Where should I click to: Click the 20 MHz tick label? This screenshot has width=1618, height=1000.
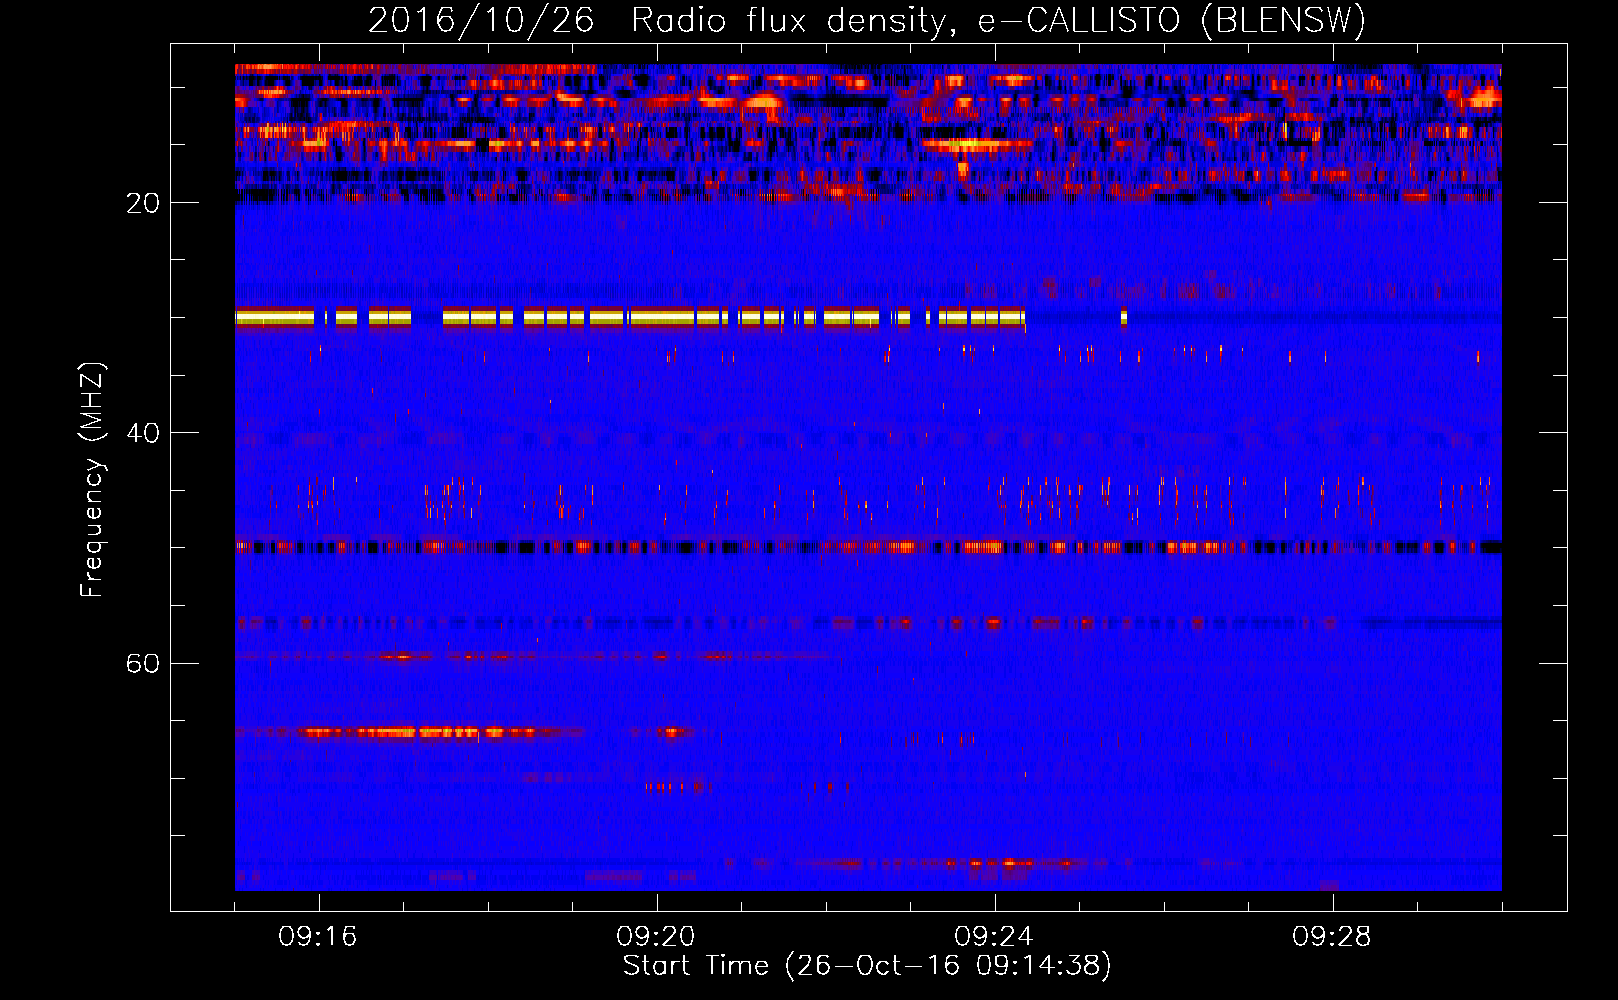click(x=143, y=203)
